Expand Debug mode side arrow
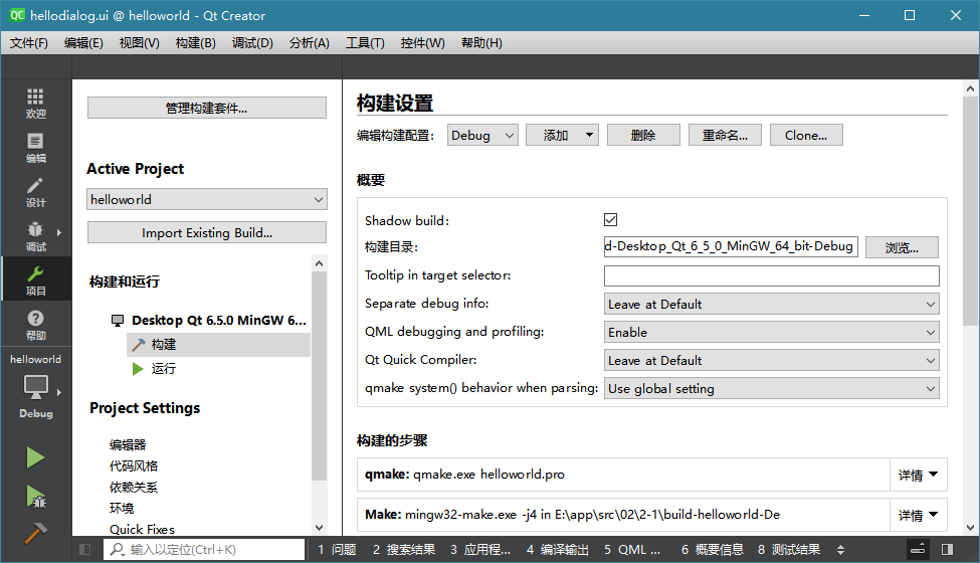This screenshot has height=563, width=980. pos(59,232)
